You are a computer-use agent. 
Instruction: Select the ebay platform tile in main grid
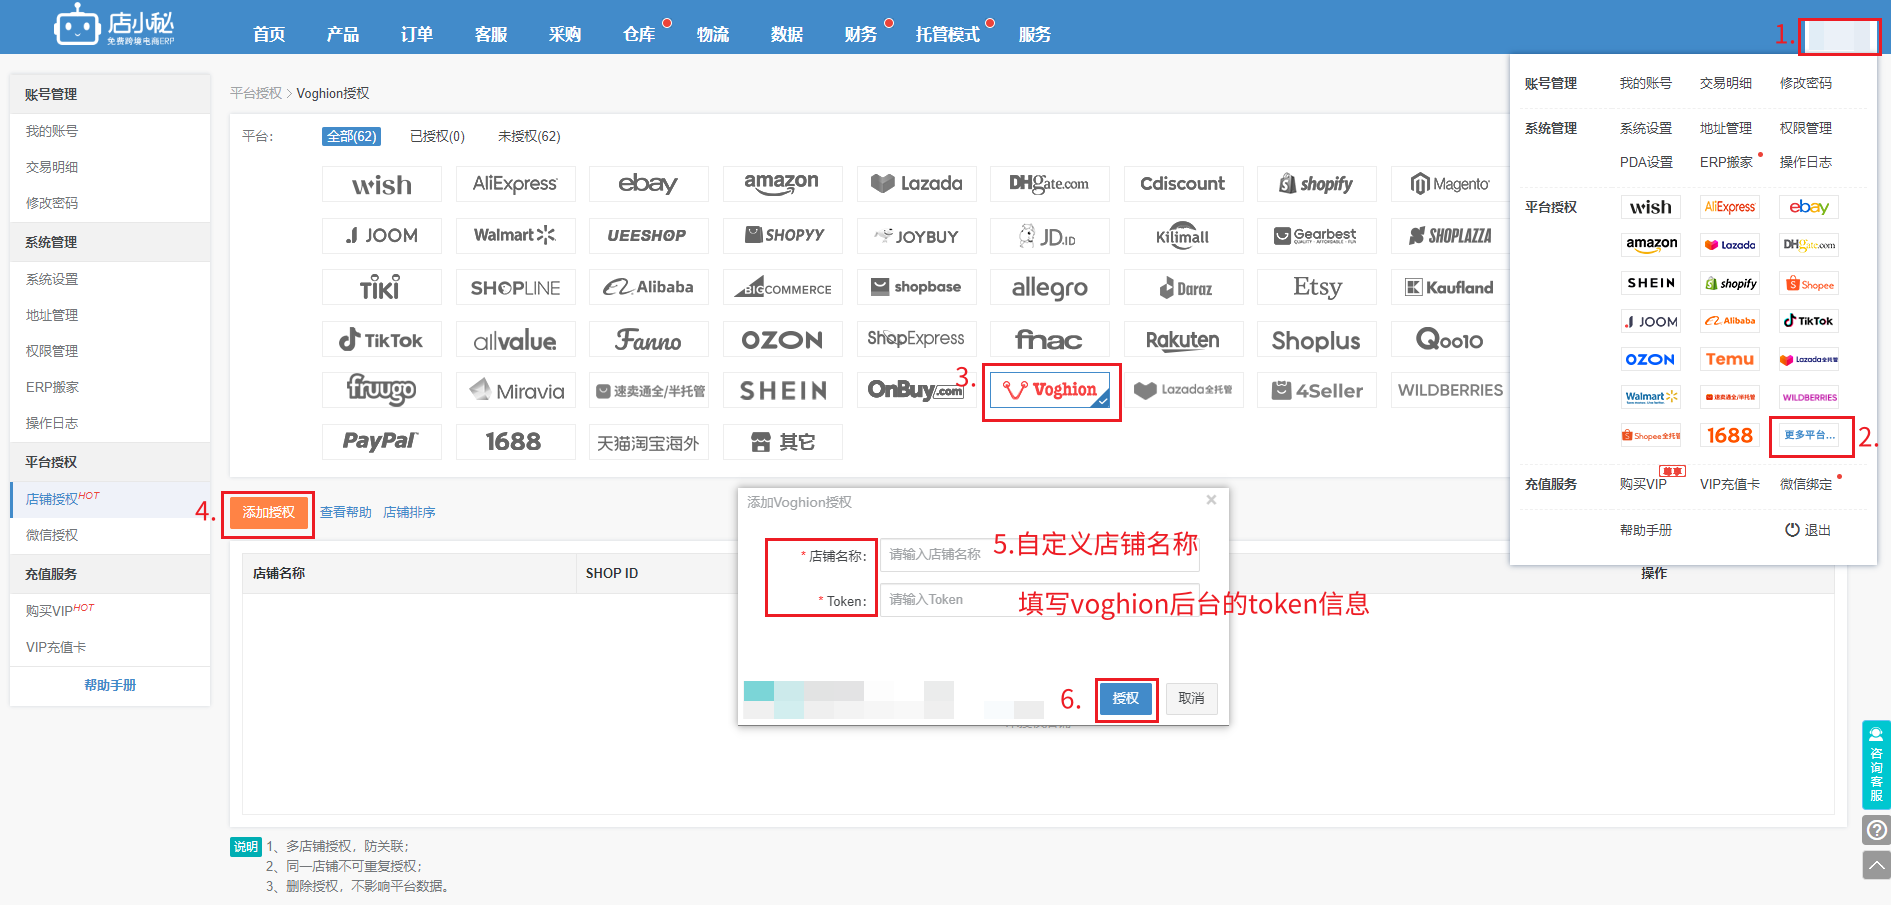(649, 184)
